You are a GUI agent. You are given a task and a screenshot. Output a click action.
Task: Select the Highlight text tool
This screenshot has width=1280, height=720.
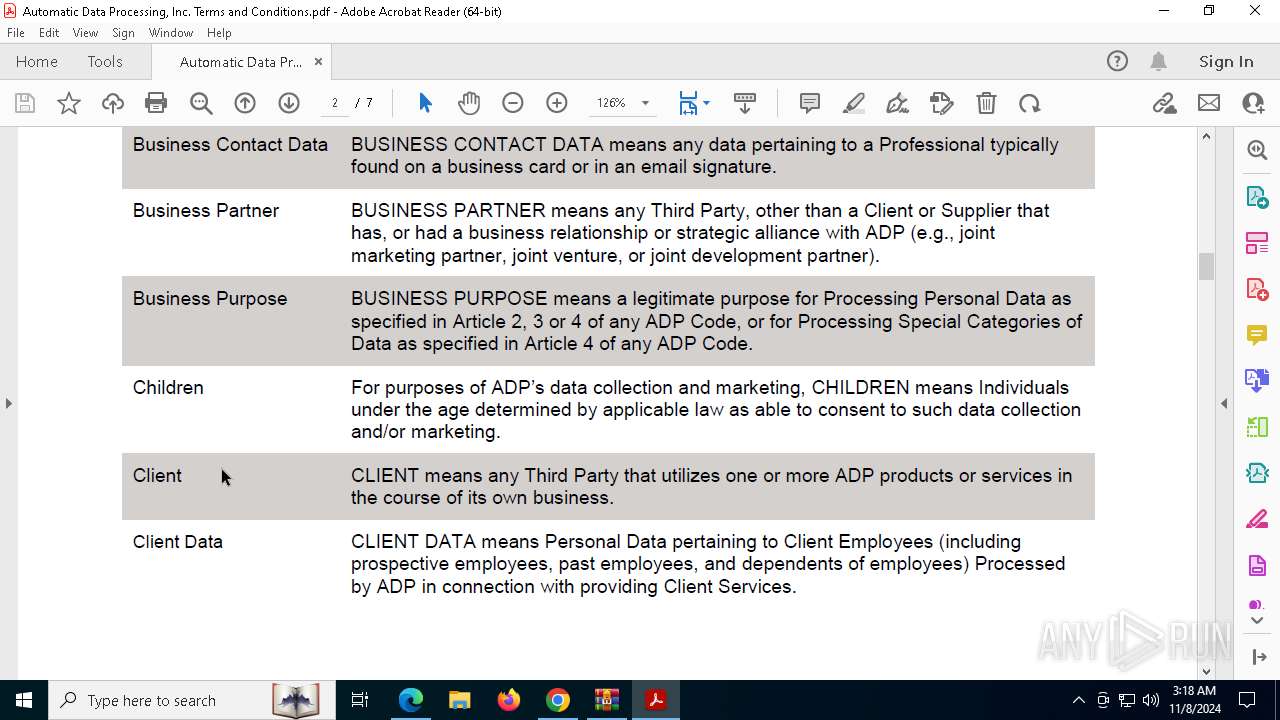tap(854, 103)
